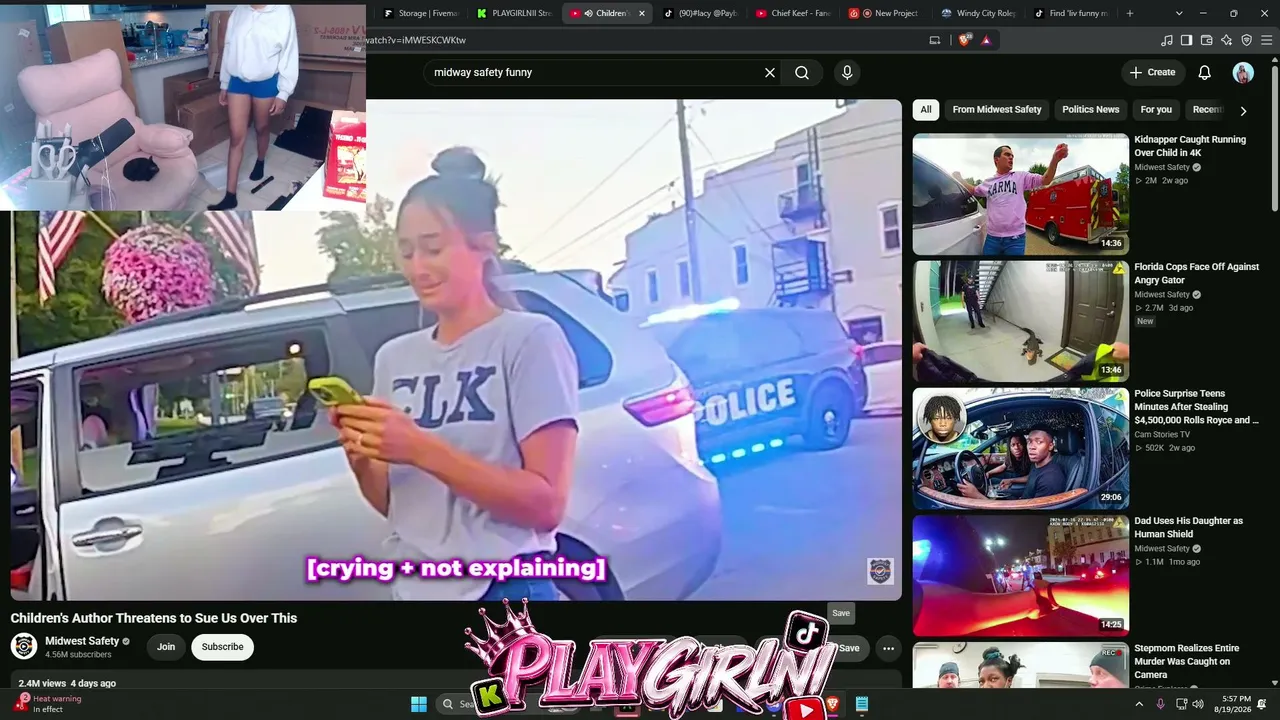The image size is (1280, 720).
Task: Clear the YouTube search box with X
Action: [770, 73]
